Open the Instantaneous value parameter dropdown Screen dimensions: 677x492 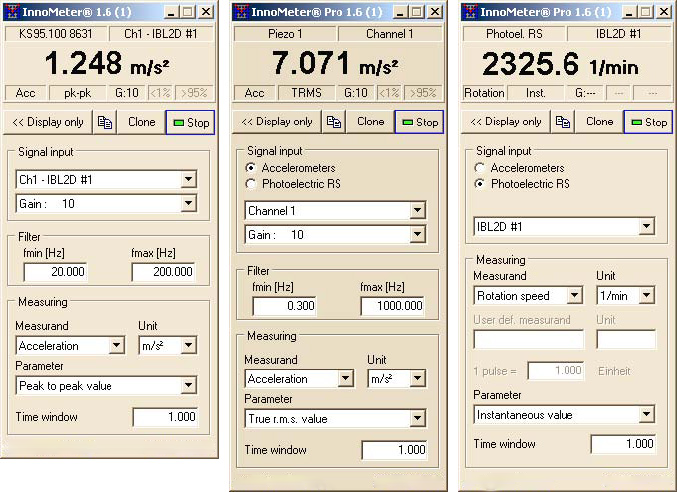pos(647,414)
